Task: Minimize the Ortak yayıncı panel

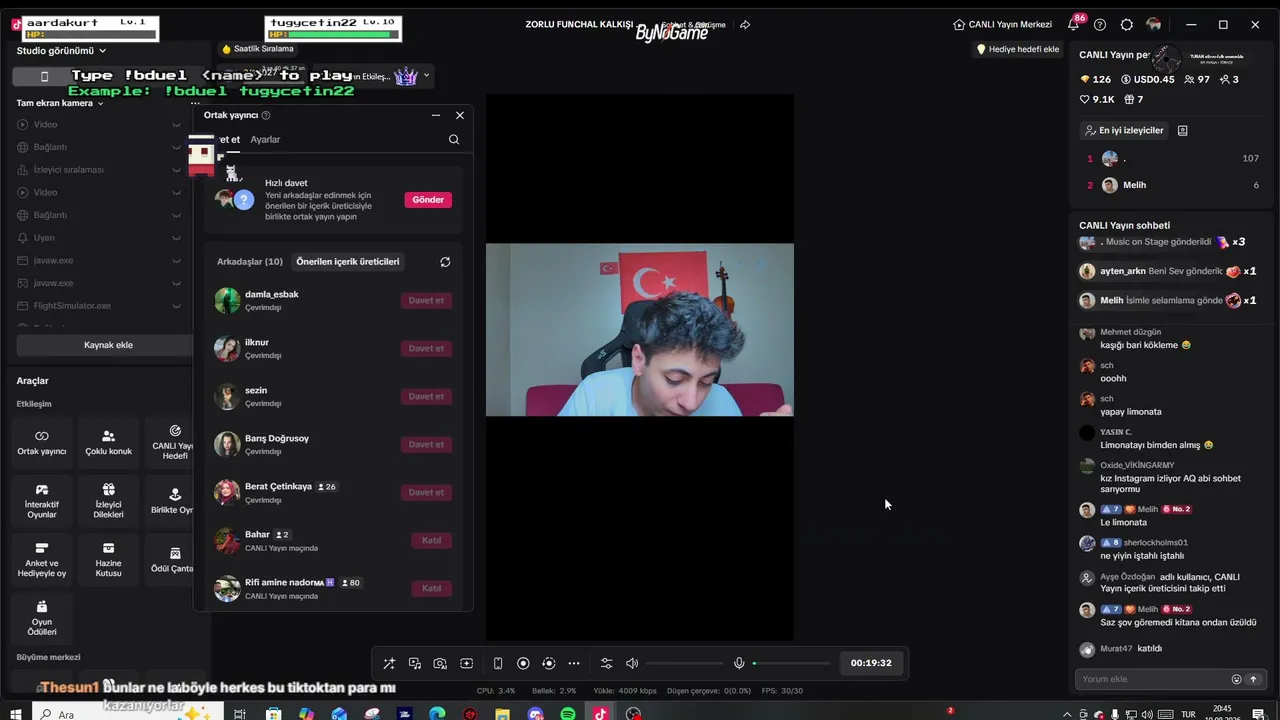Action: tap(436, 115)
